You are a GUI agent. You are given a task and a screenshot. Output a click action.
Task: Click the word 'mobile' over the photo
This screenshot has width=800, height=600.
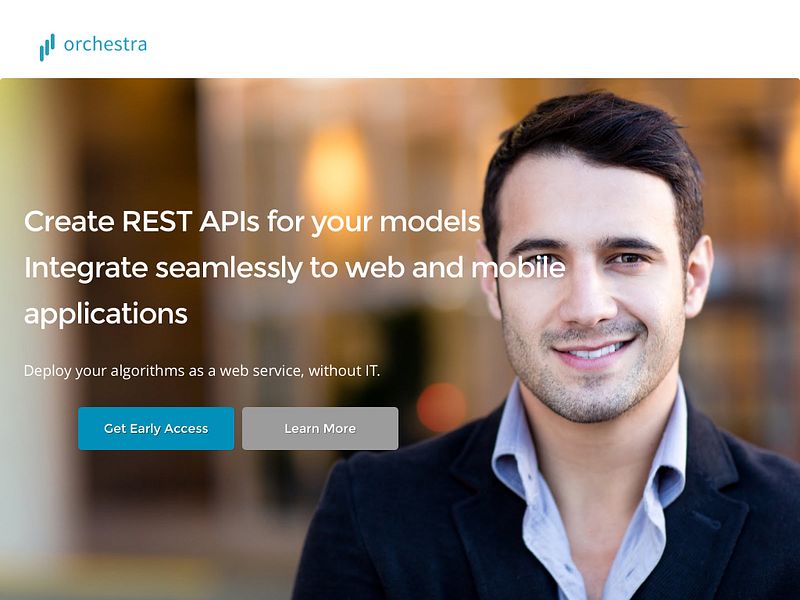point(518,267)
